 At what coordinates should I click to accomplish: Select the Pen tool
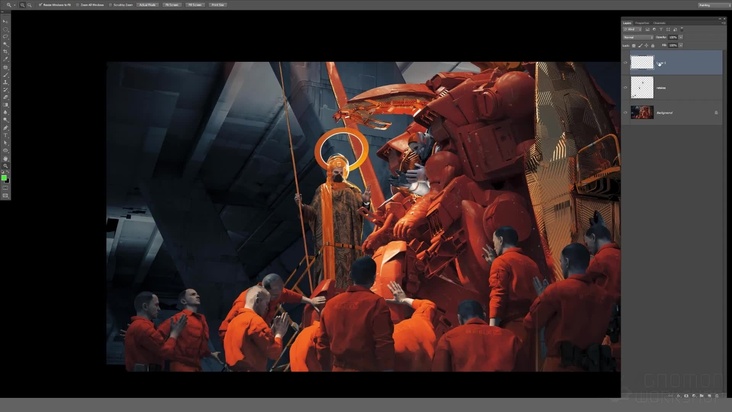(6, 128)
